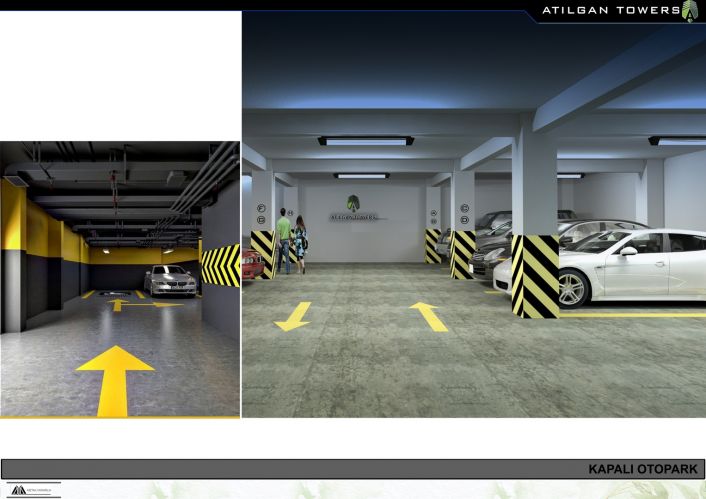Click the F marker circle on left column

click(x=261, y=208)
